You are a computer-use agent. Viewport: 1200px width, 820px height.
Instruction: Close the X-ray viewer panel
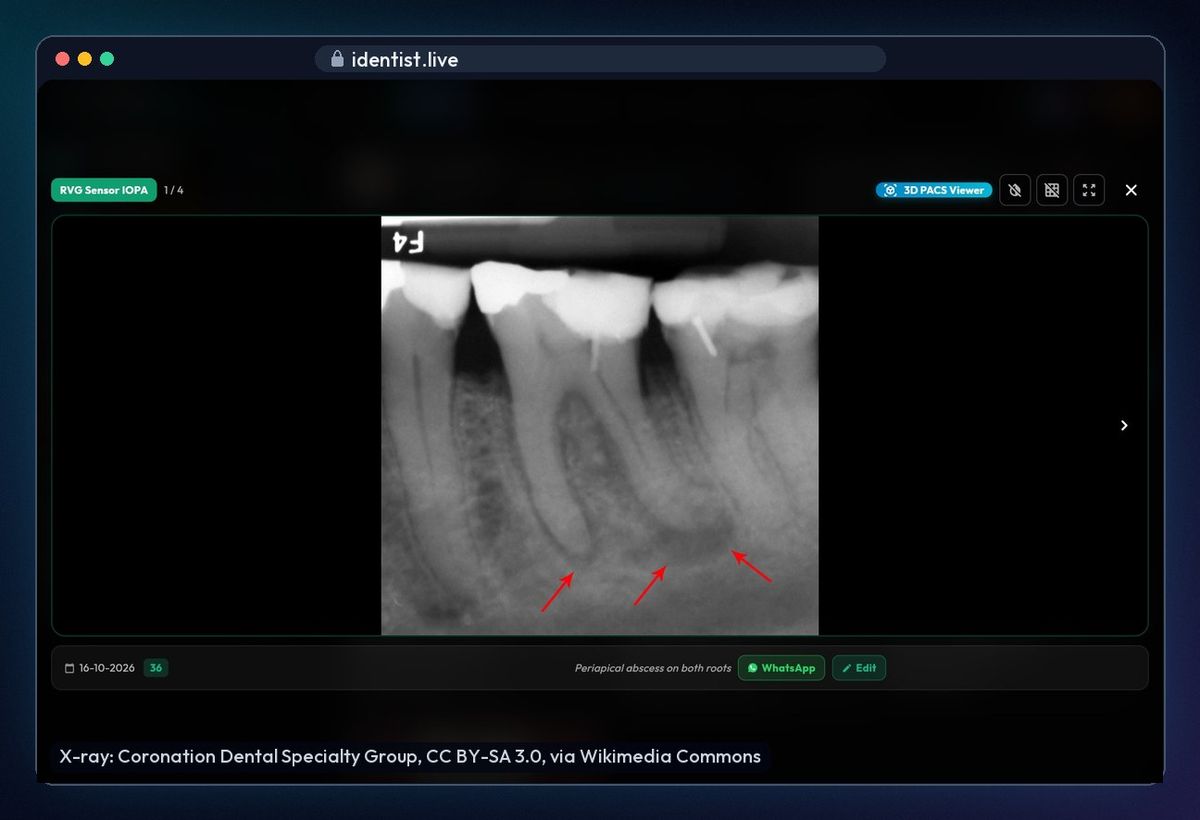click(1131, 190)
